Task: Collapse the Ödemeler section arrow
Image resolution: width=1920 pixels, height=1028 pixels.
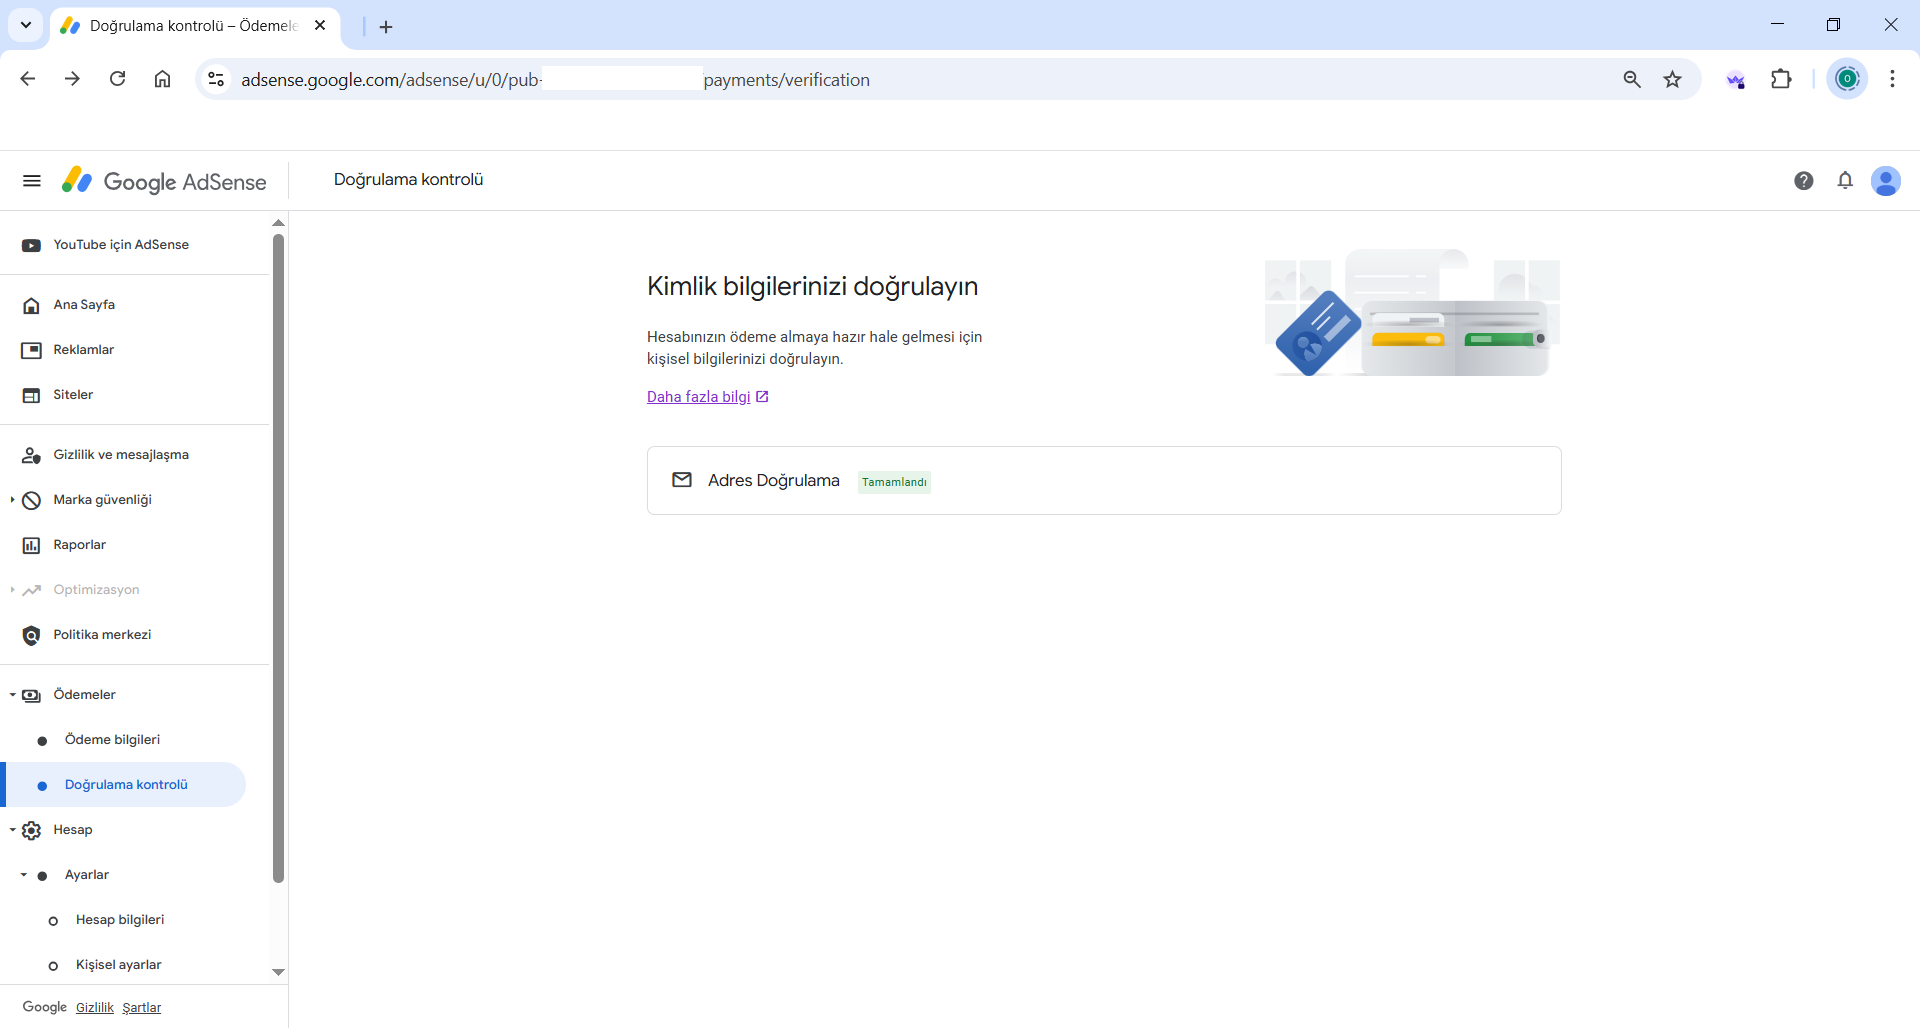Action: click(12, 695)
